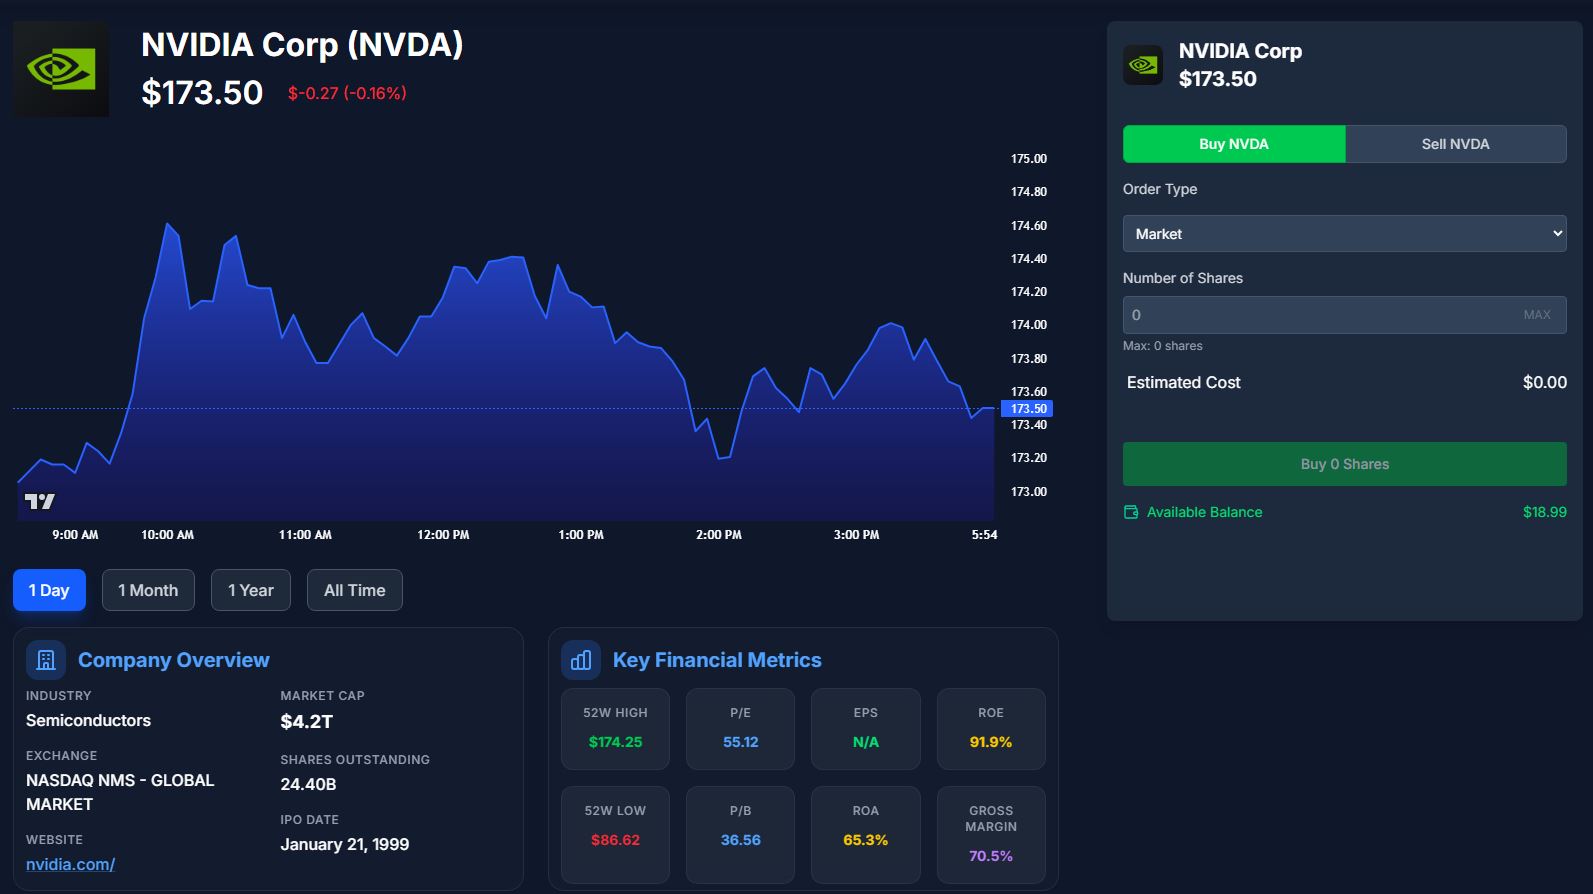Open the Order Type Market dropdown
Viewport: 1593px width, 894px height.
coord(1345,234)
